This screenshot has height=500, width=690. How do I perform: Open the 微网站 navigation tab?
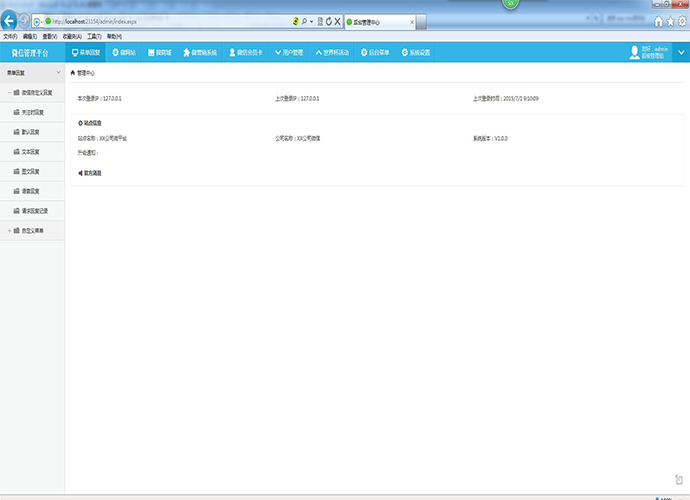pos(124,52)
